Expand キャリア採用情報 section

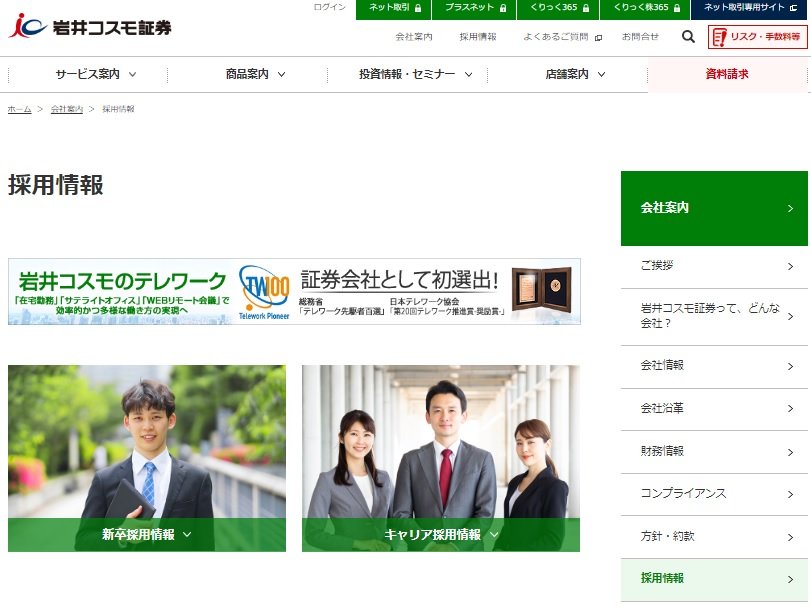pyautogui.click(x=441, y=535)
